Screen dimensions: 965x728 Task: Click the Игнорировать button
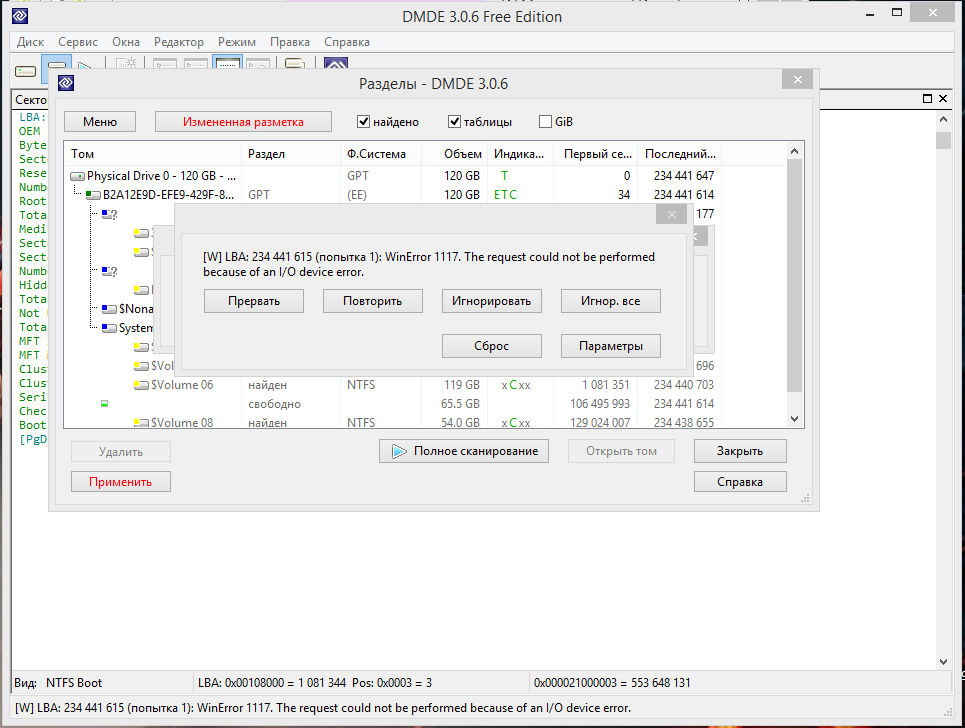tap(492, 301)
